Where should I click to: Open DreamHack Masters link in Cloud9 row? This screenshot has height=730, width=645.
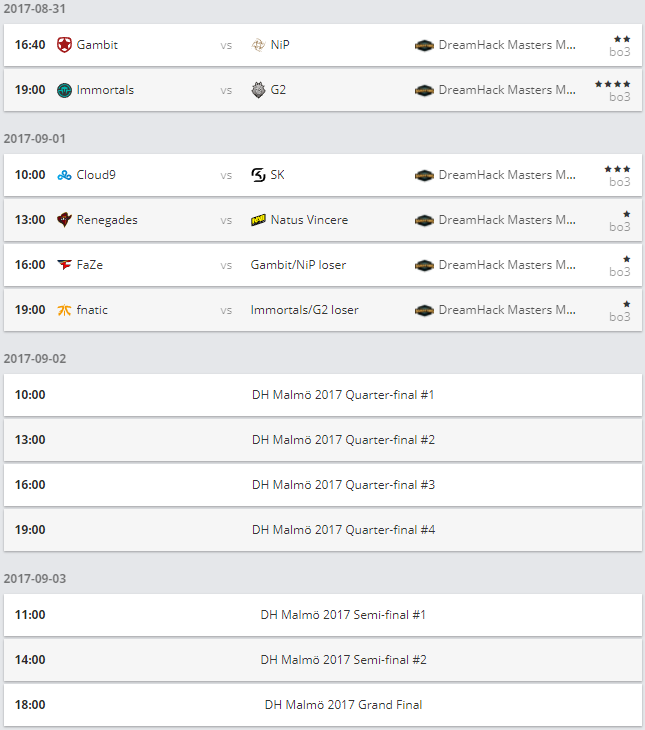(507, 175)
